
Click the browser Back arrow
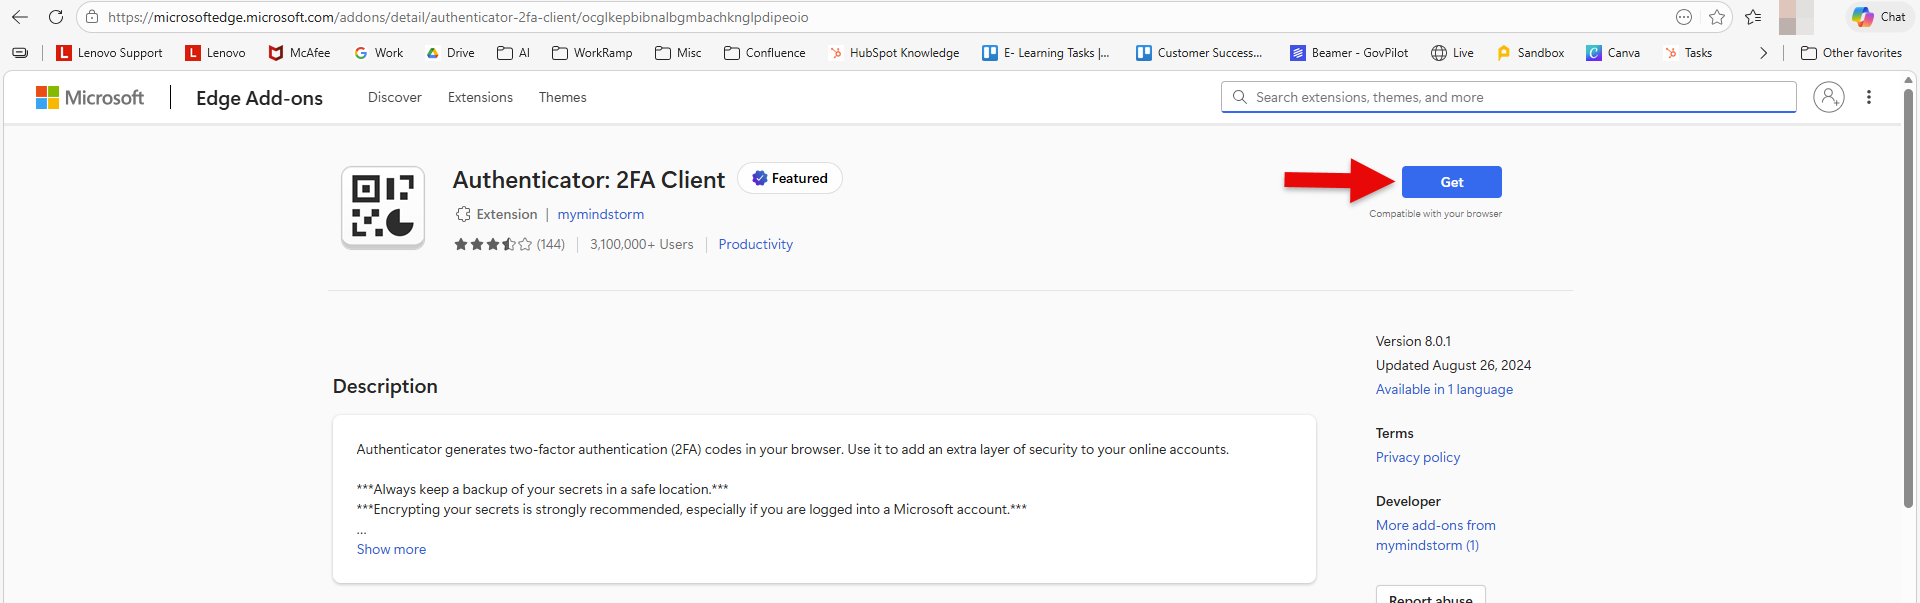(x=20, y=17)
